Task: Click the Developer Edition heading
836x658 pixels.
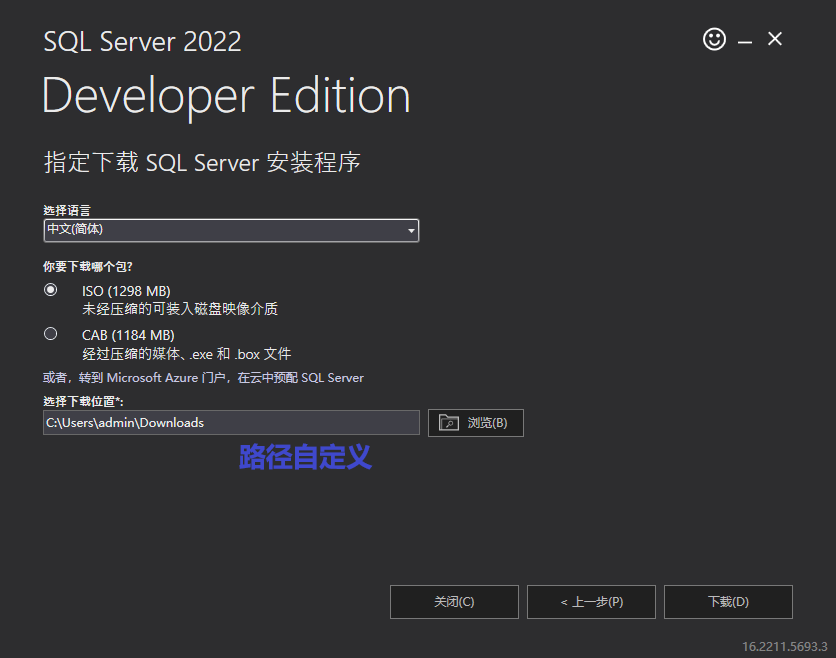Action: (x=226, y=96)
